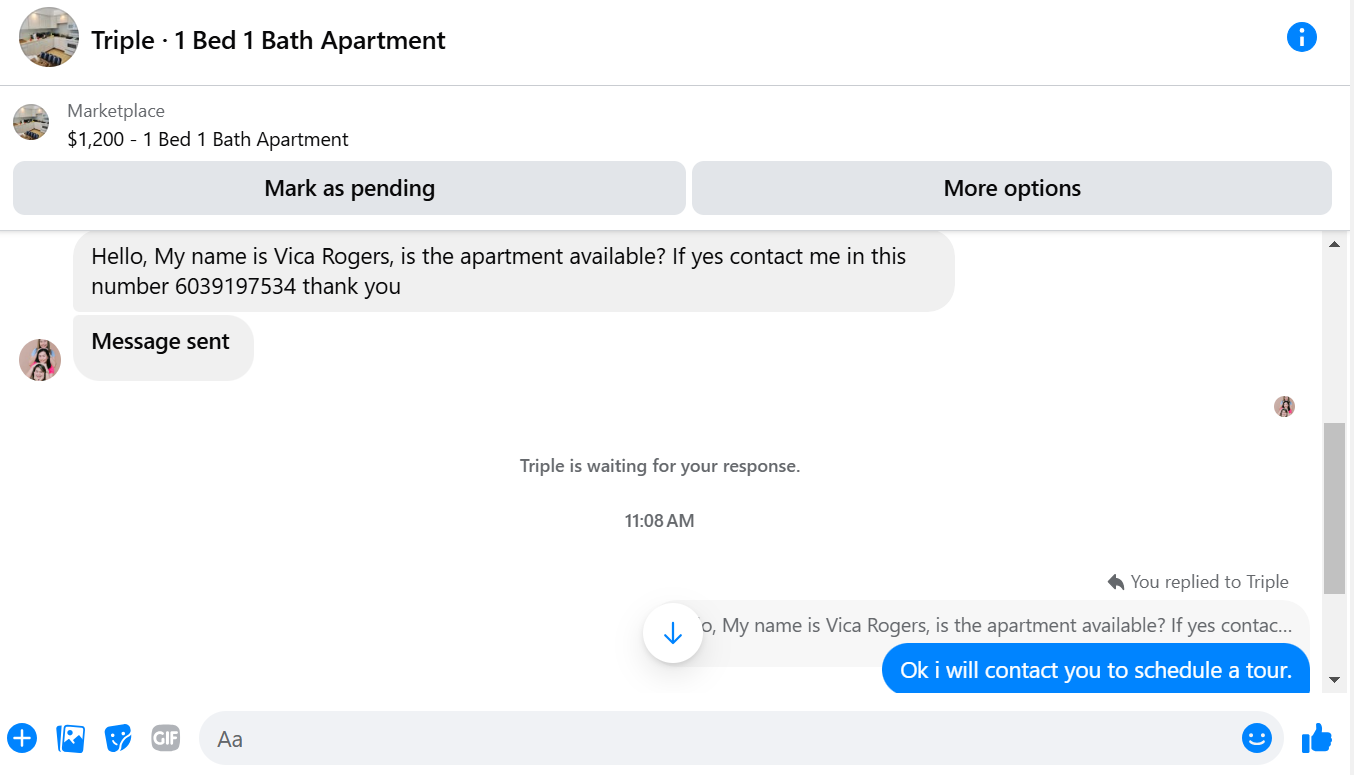Open the Marketplace listing thumbnail

coord(31,122)
